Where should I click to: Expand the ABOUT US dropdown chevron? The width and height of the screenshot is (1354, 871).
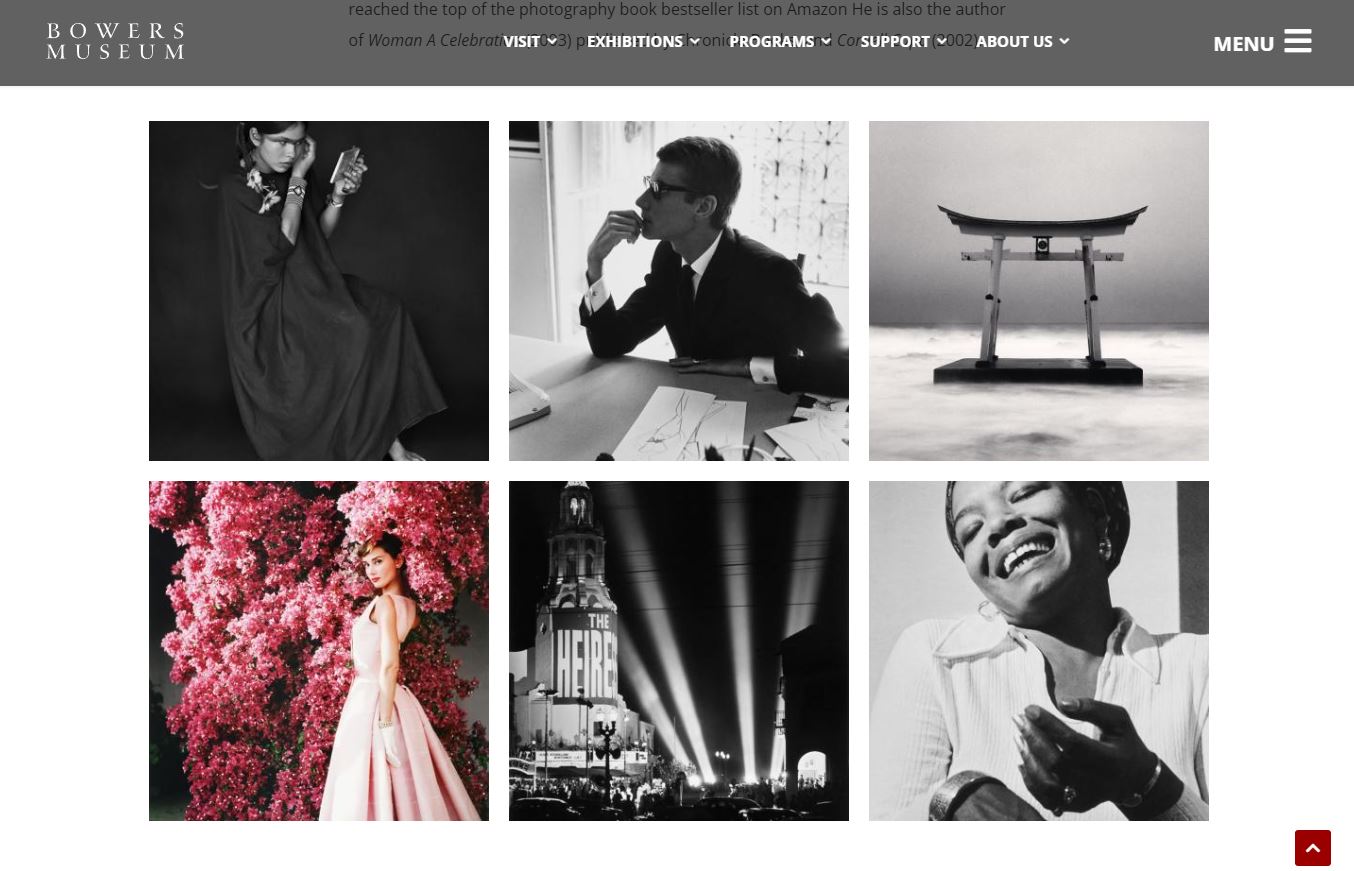coord(1064,42)
